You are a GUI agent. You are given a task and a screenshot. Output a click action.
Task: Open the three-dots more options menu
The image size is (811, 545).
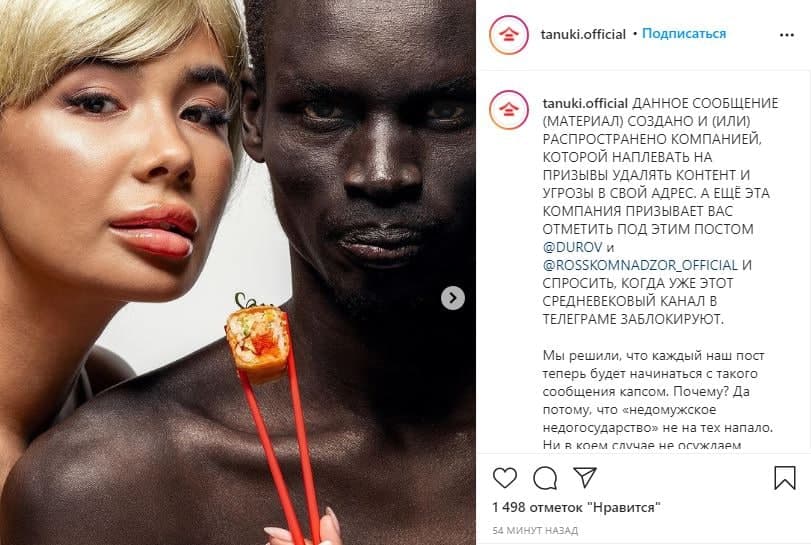click(x=787, y=35)
